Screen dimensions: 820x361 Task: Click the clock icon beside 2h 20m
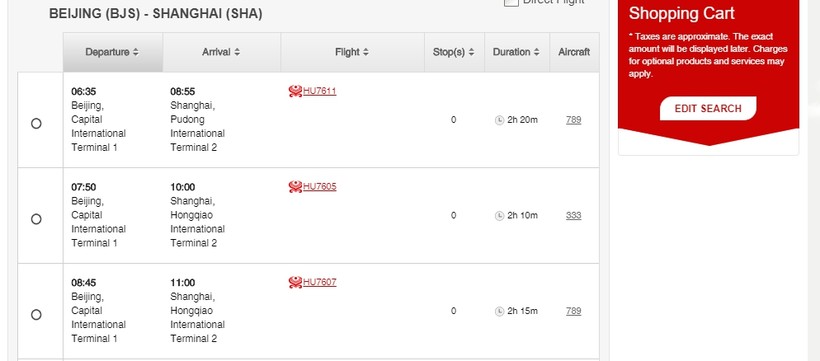click(x=499, y=120)
